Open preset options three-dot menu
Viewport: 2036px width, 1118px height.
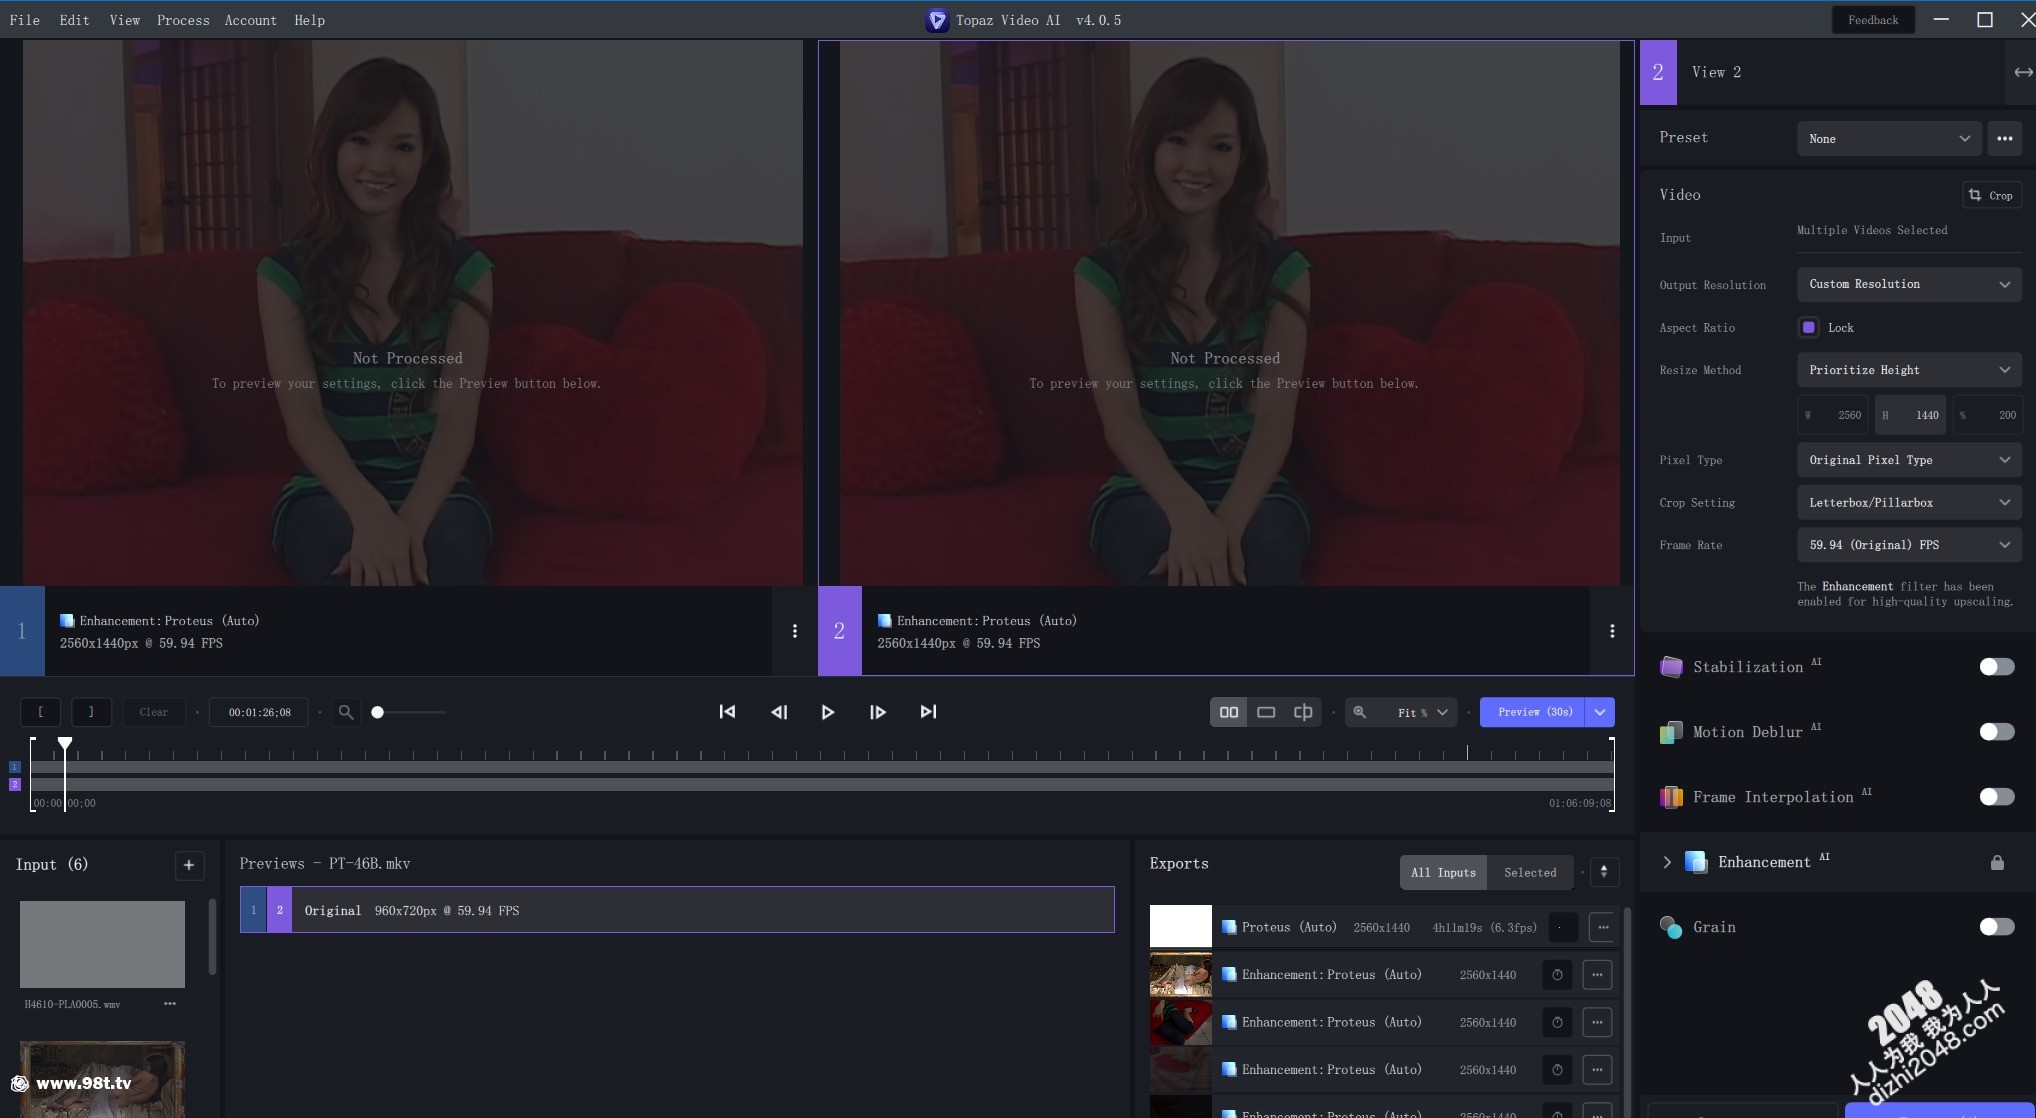pyautogui.click(x=2005, y=139)
